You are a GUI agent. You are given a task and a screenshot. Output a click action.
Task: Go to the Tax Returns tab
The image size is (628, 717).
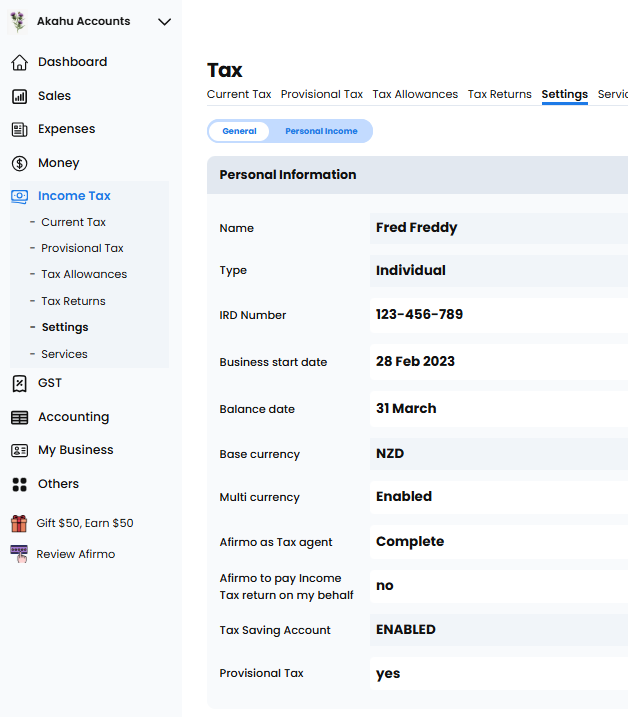point(499,94)
